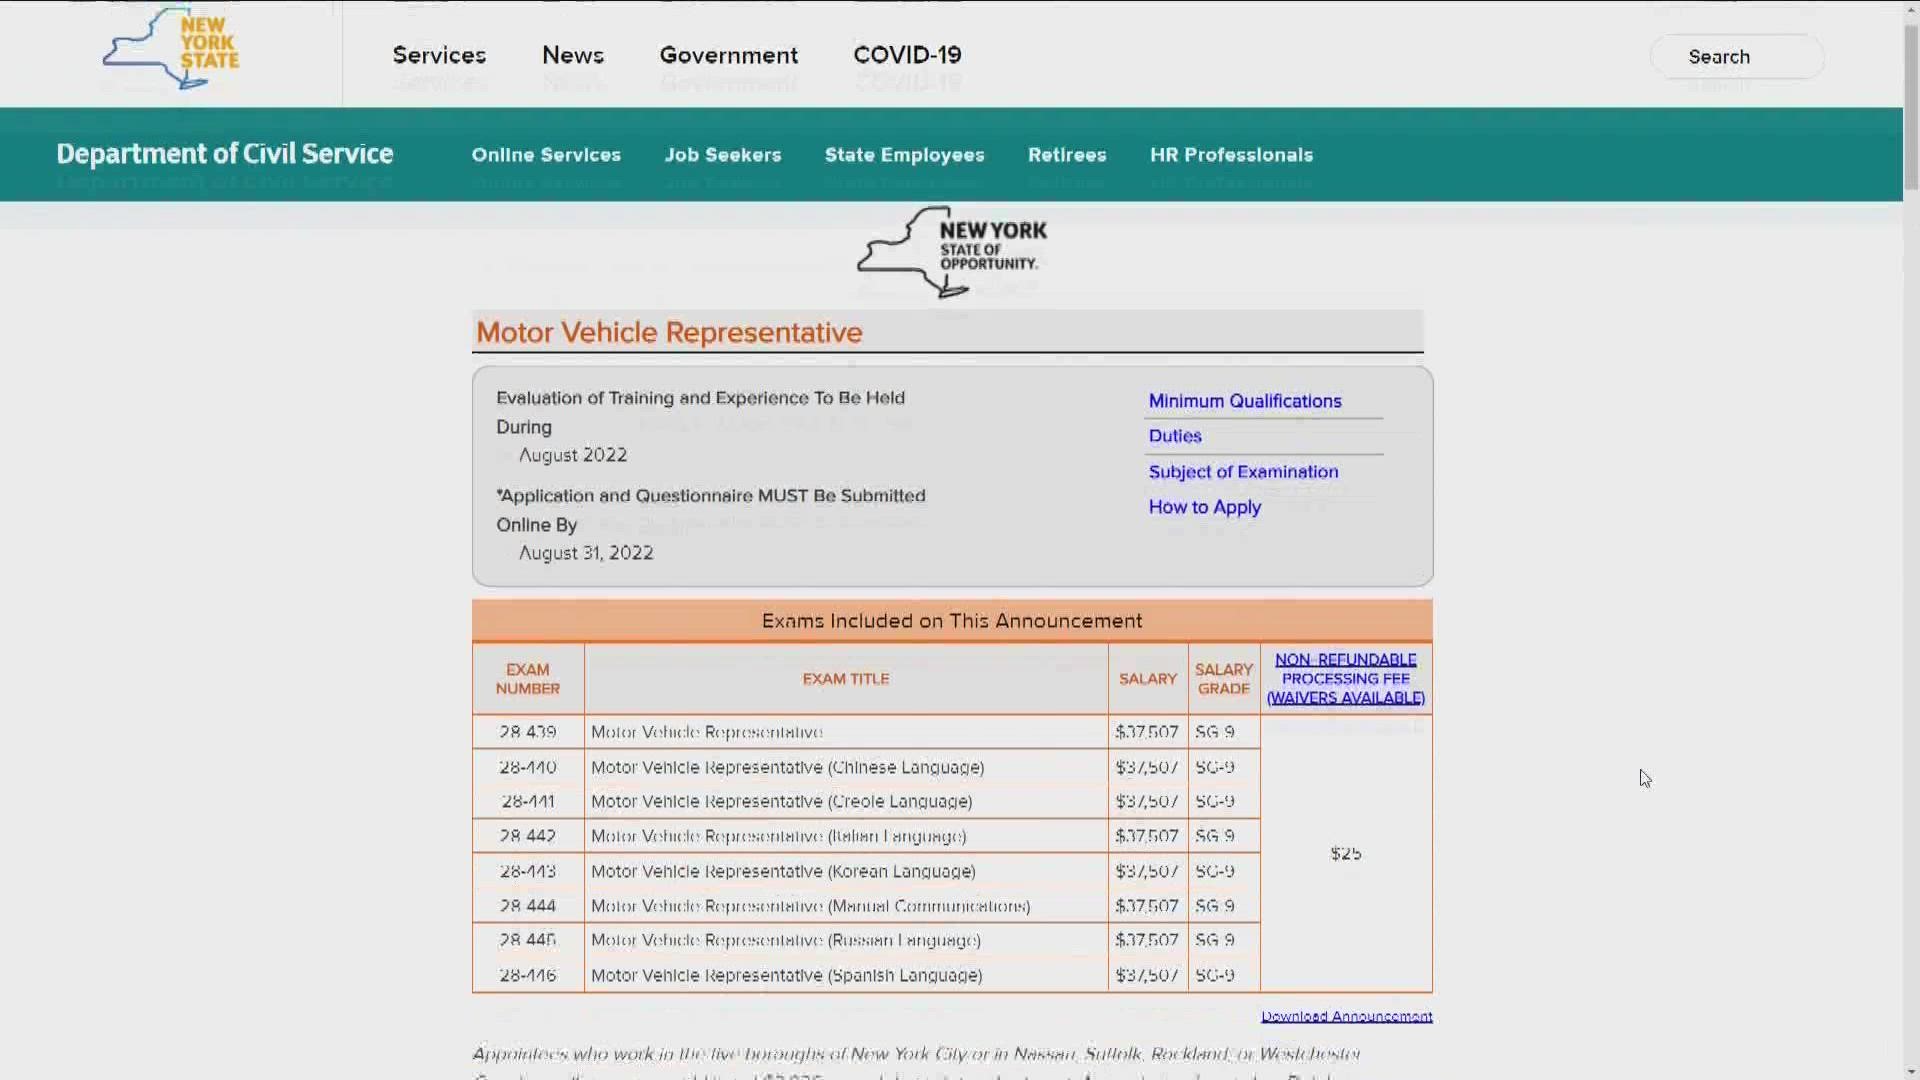The height and width of the screenshot is (1080, 1920).
Task: Open Subject of Examination link
Action: pyautogui.click(x=1243, y=472)
